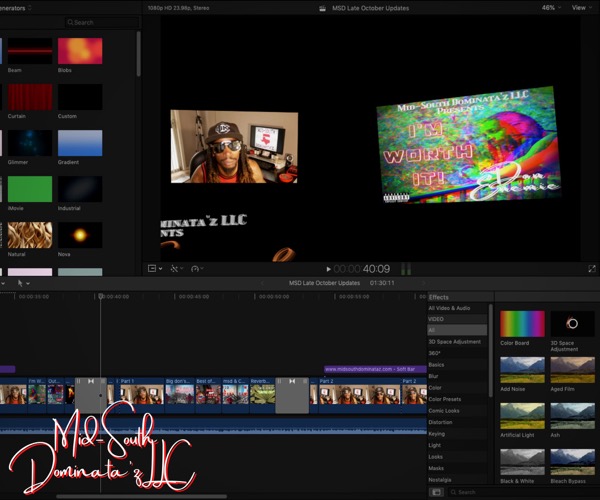Click the play button beside the timecode
Screen dimensions: 600x500
click(328, 269)
